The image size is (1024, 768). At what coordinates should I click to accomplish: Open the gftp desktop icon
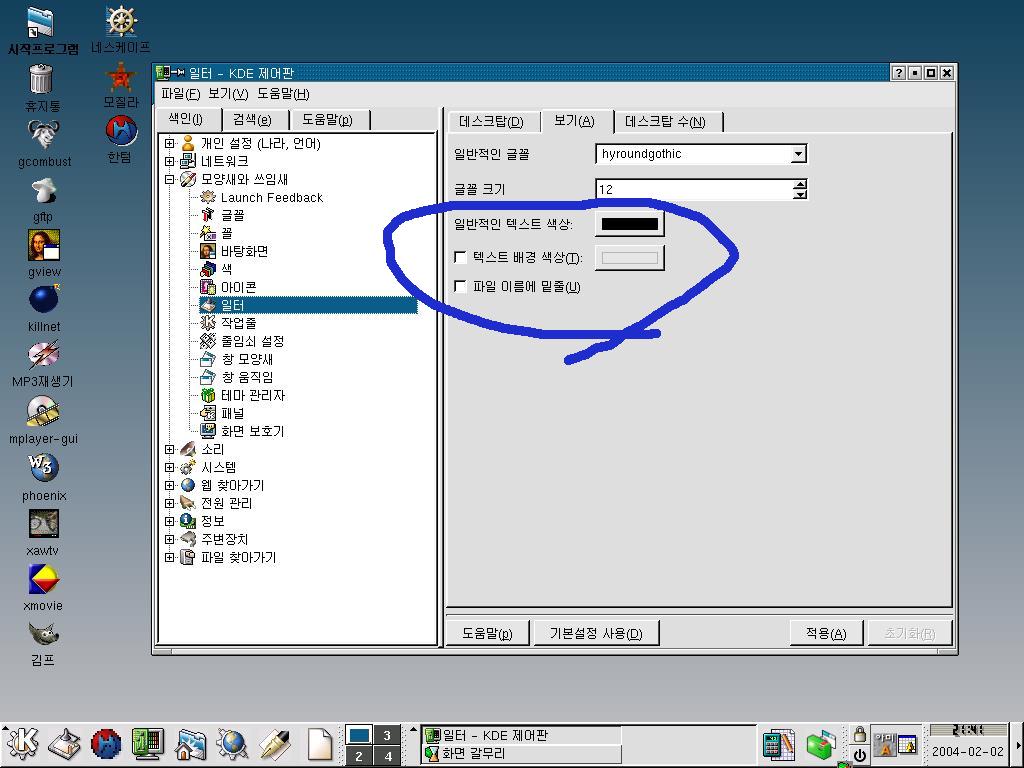coord(43,191)
